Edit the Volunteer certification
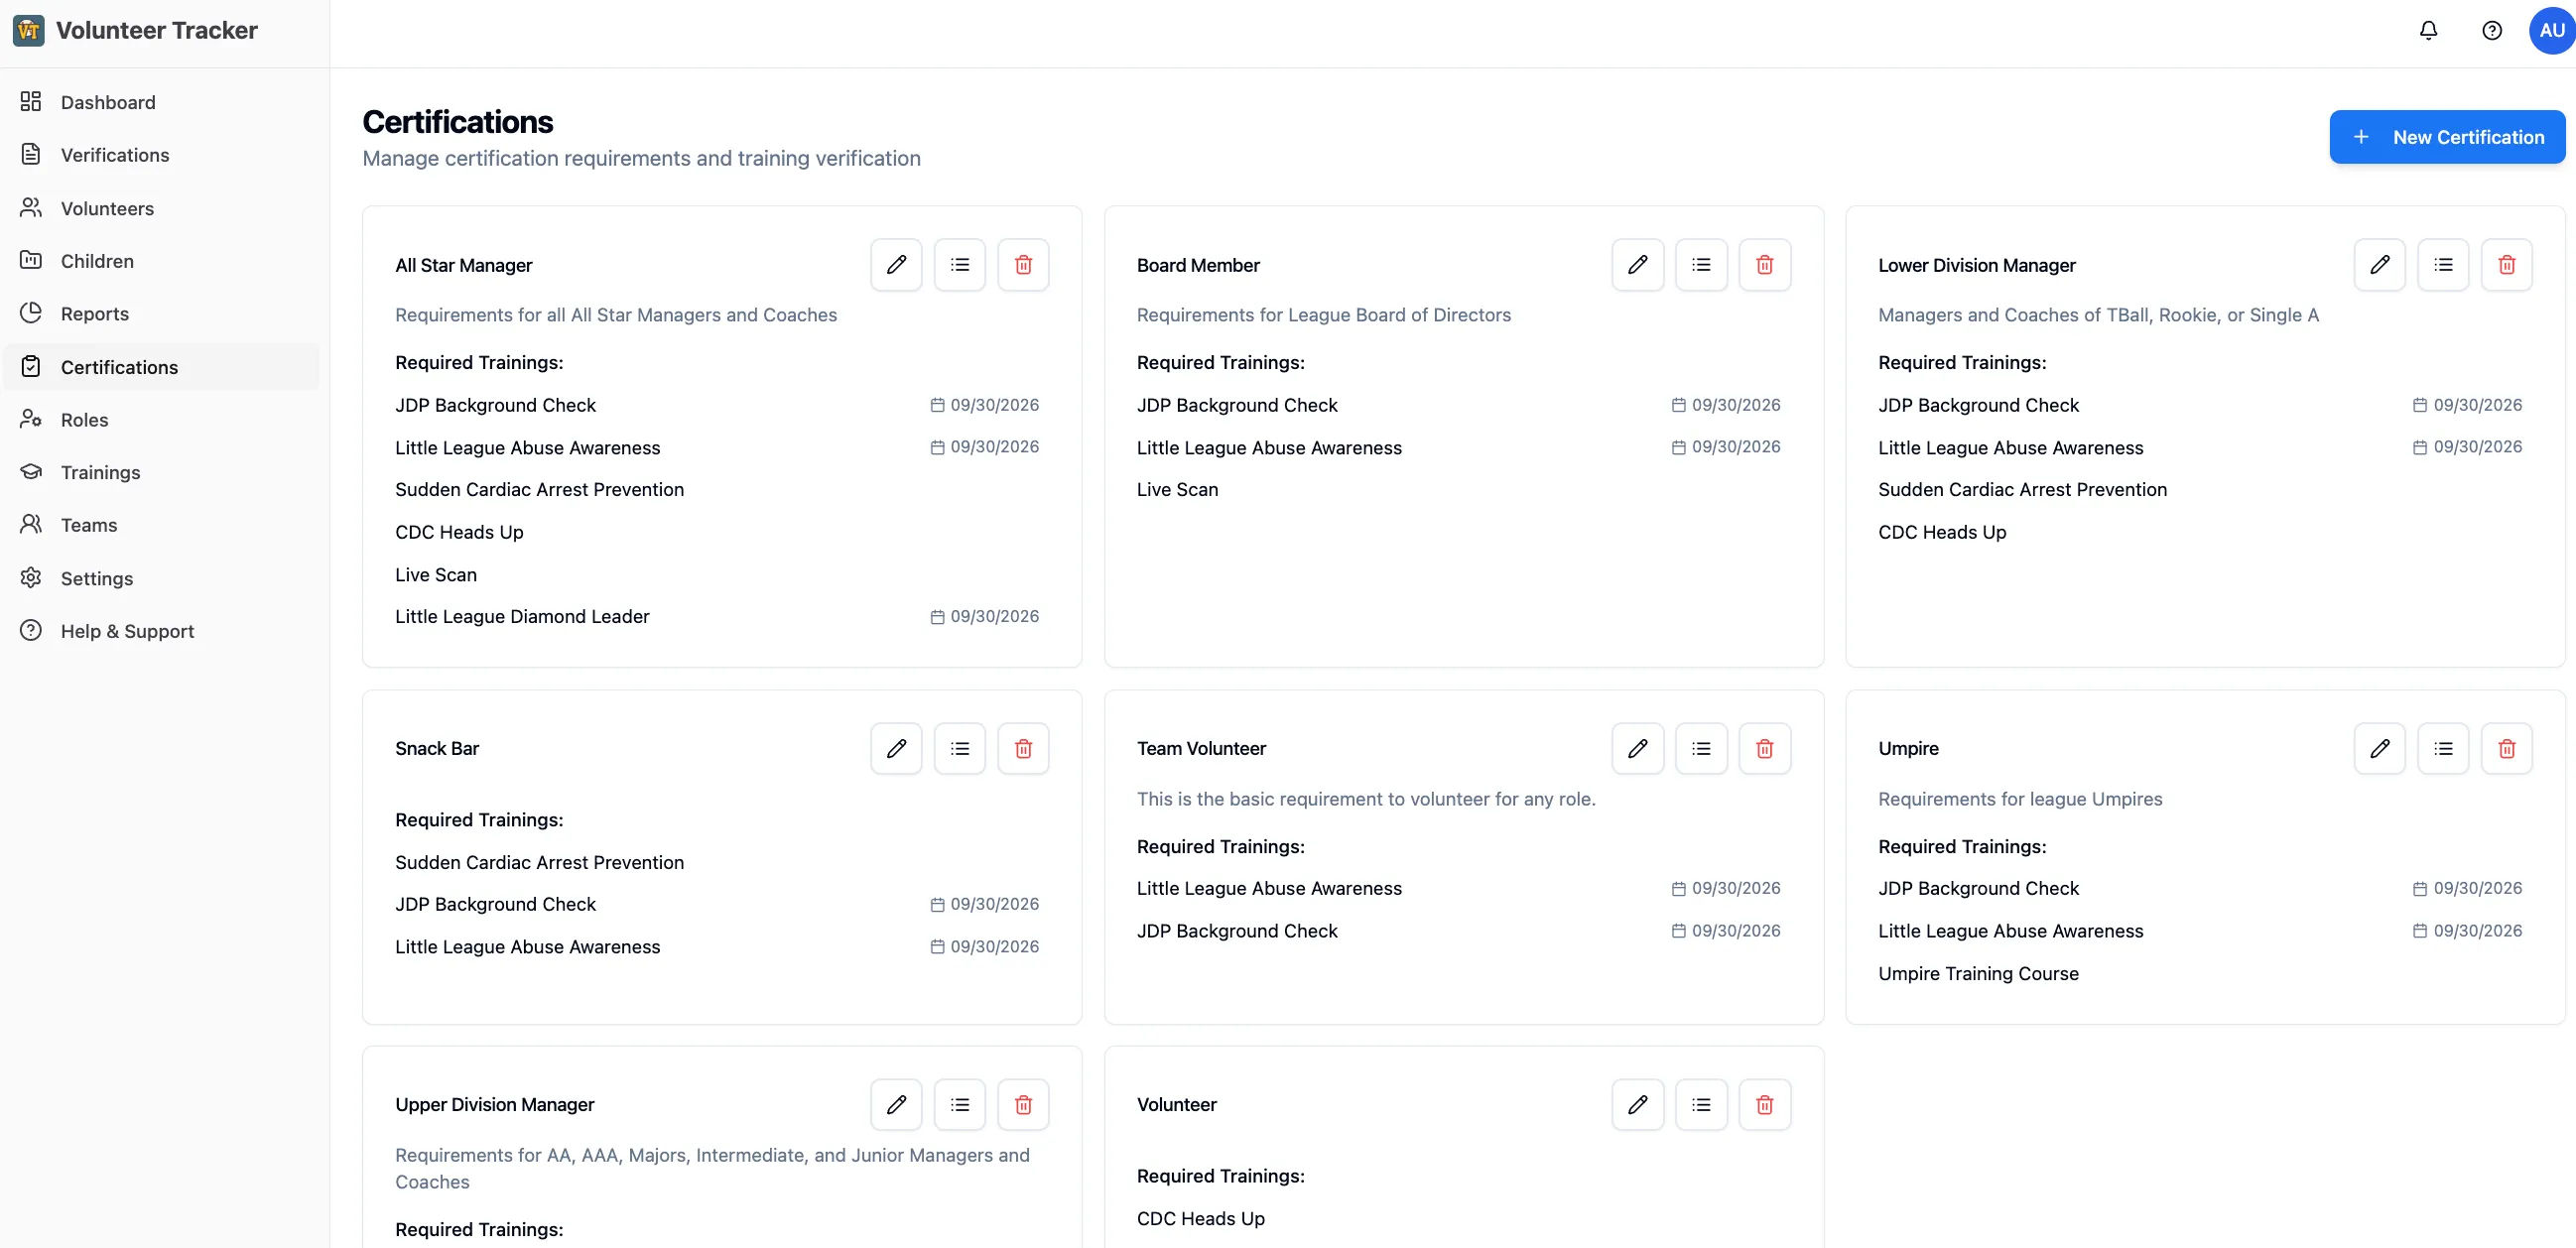This screenshot has width=2576, height=1248. 1637,1104
